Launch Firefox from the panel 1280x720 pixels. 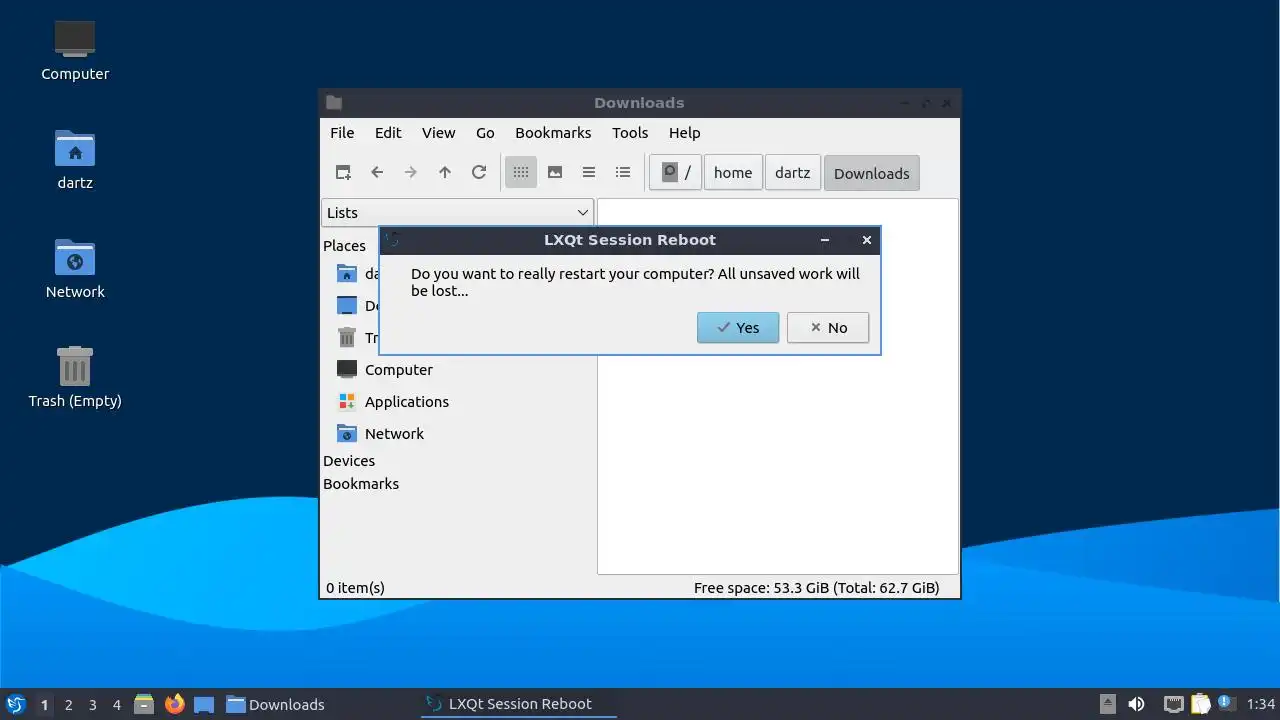coord(174,704)
